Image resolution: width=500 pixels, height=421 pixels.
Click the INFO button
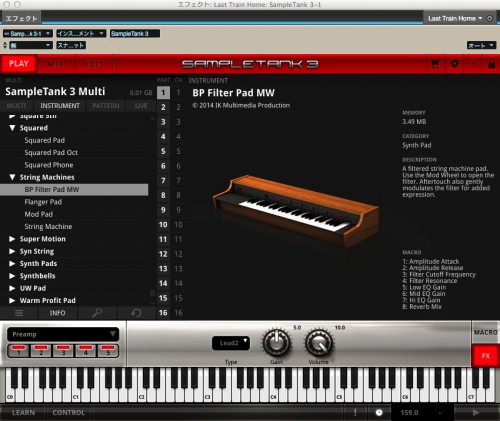58,313
